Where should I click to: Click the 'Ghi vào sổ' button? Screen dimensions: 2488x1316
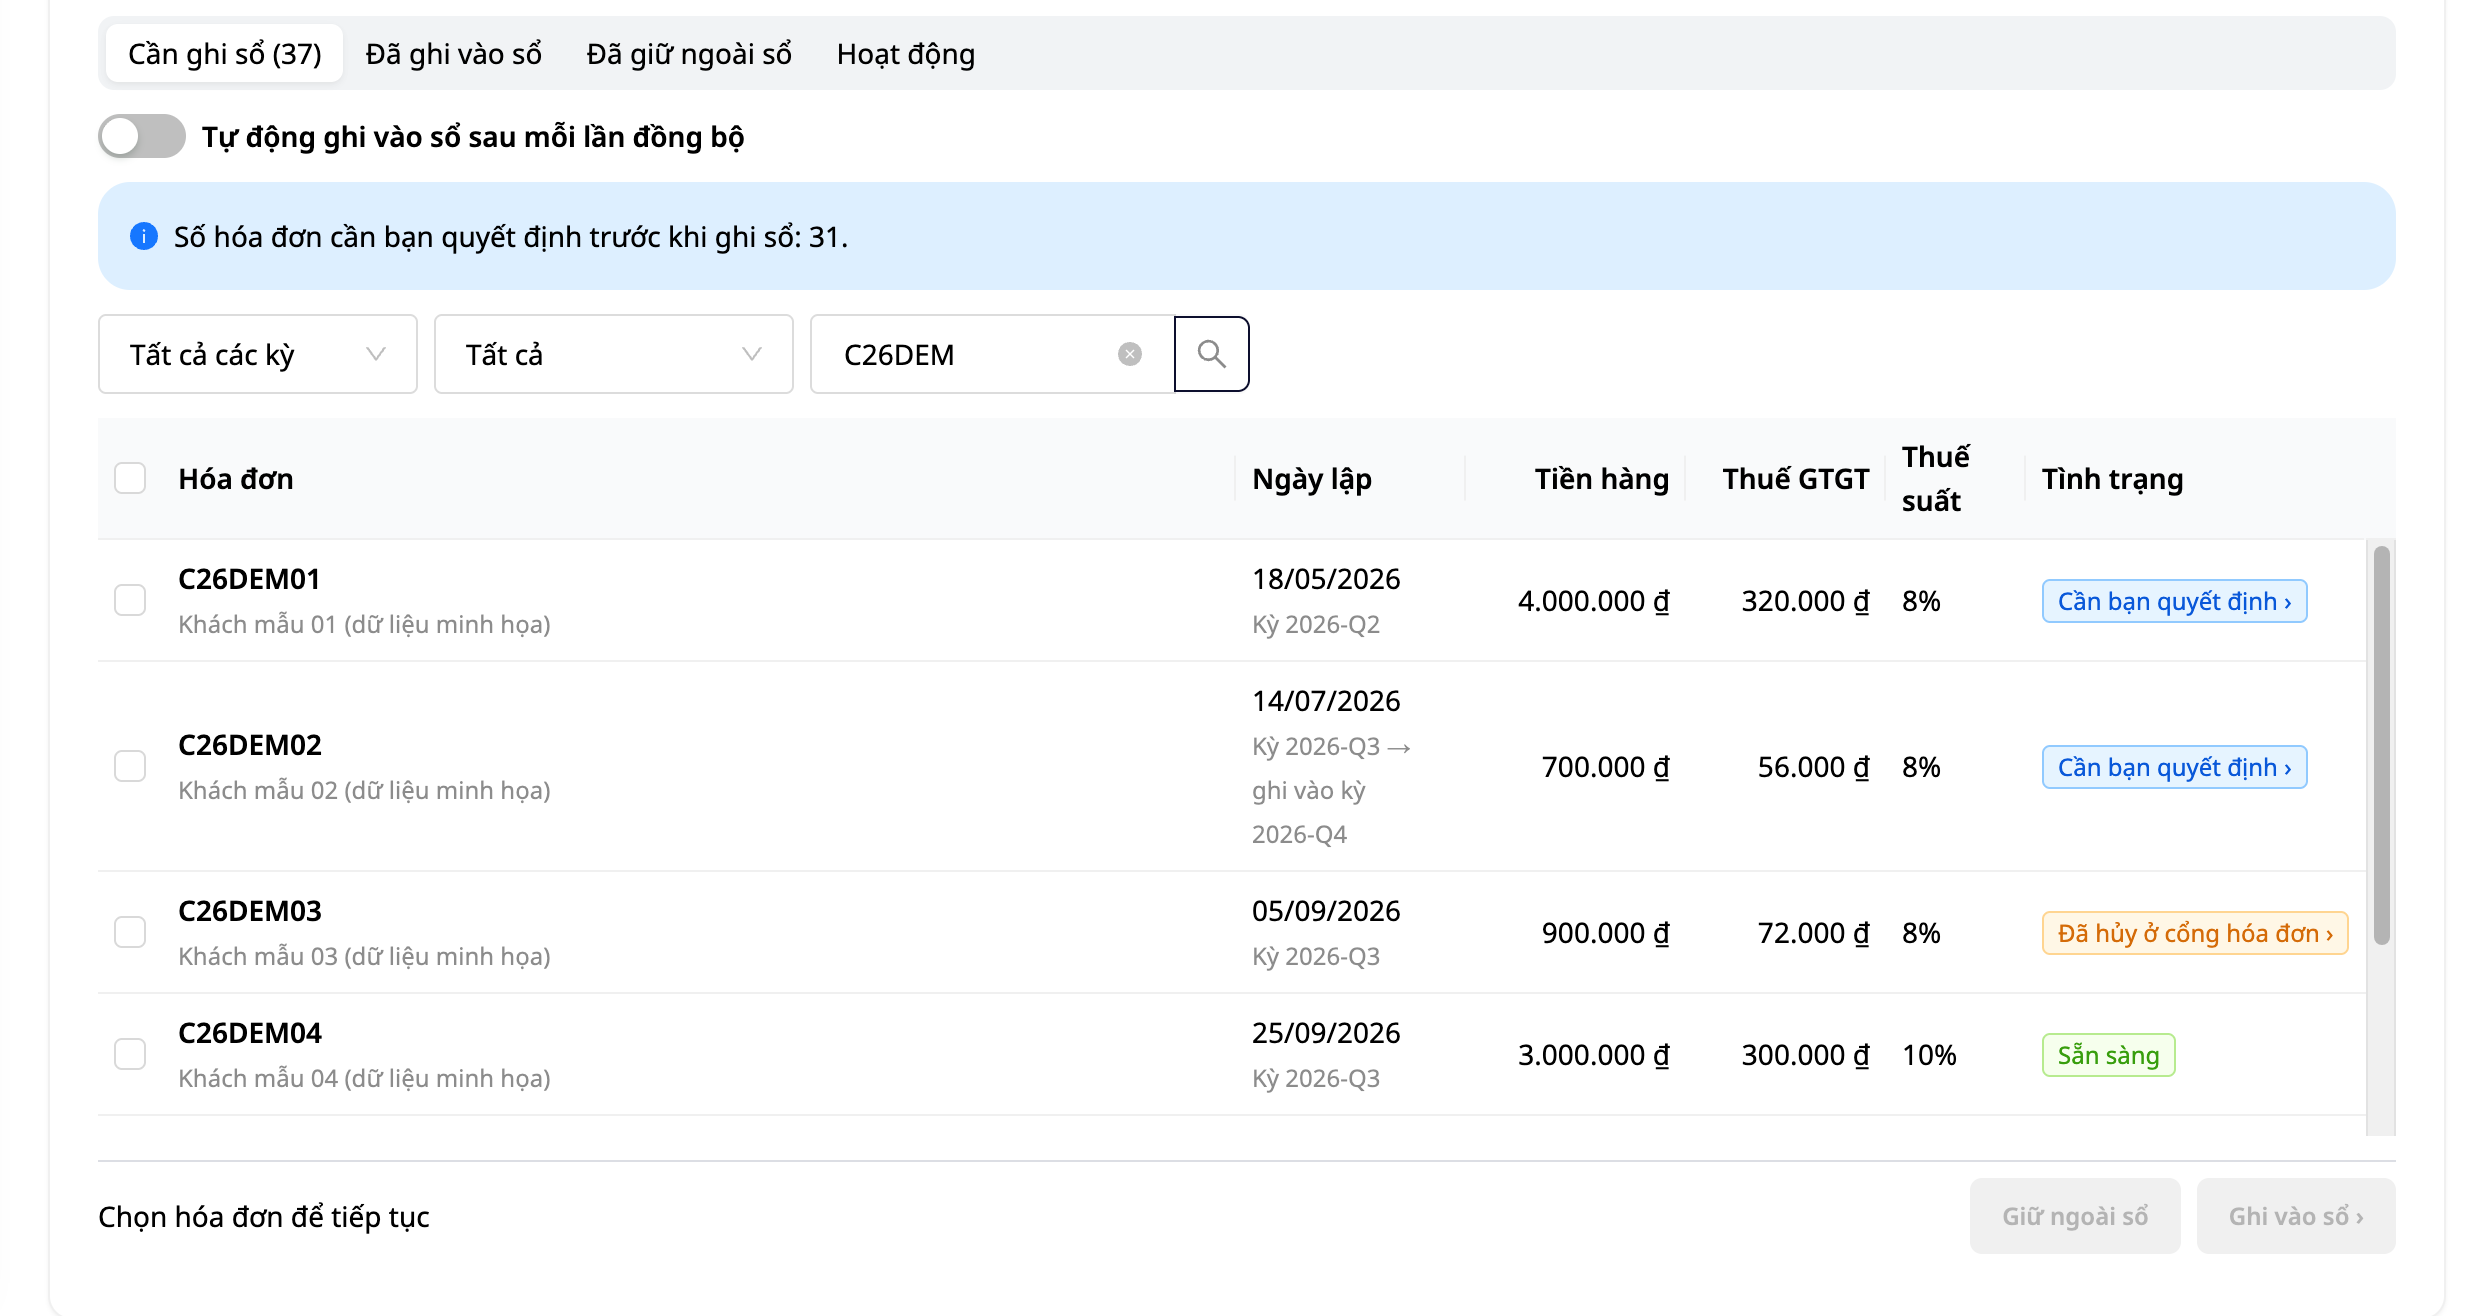(2296, 1216)
